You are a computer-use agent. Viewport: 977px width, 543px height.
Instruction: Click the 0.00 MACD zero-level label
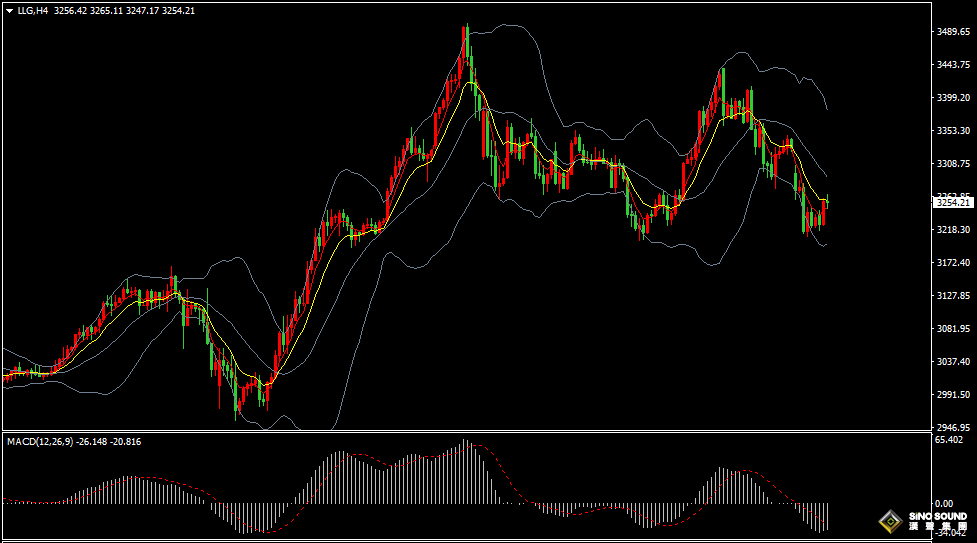coord(944,503)
